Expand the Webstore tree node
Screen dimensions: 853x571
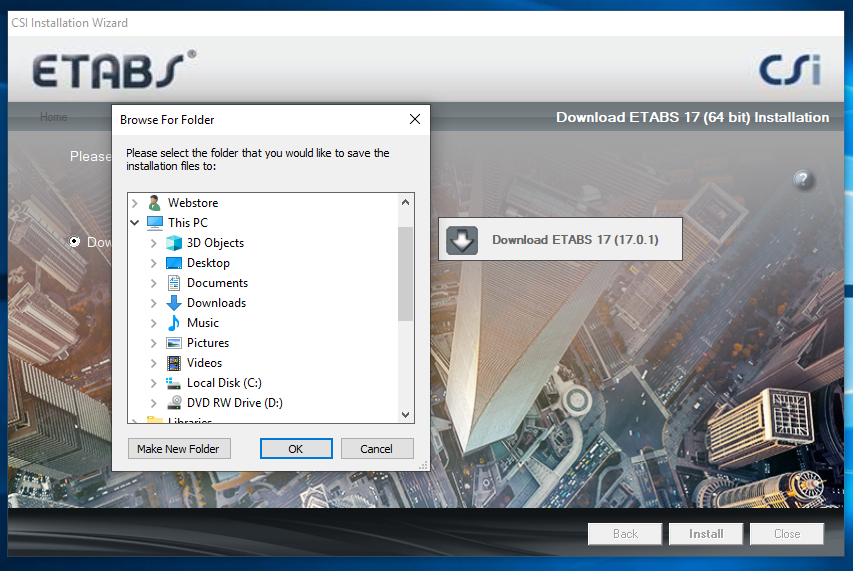135,203
